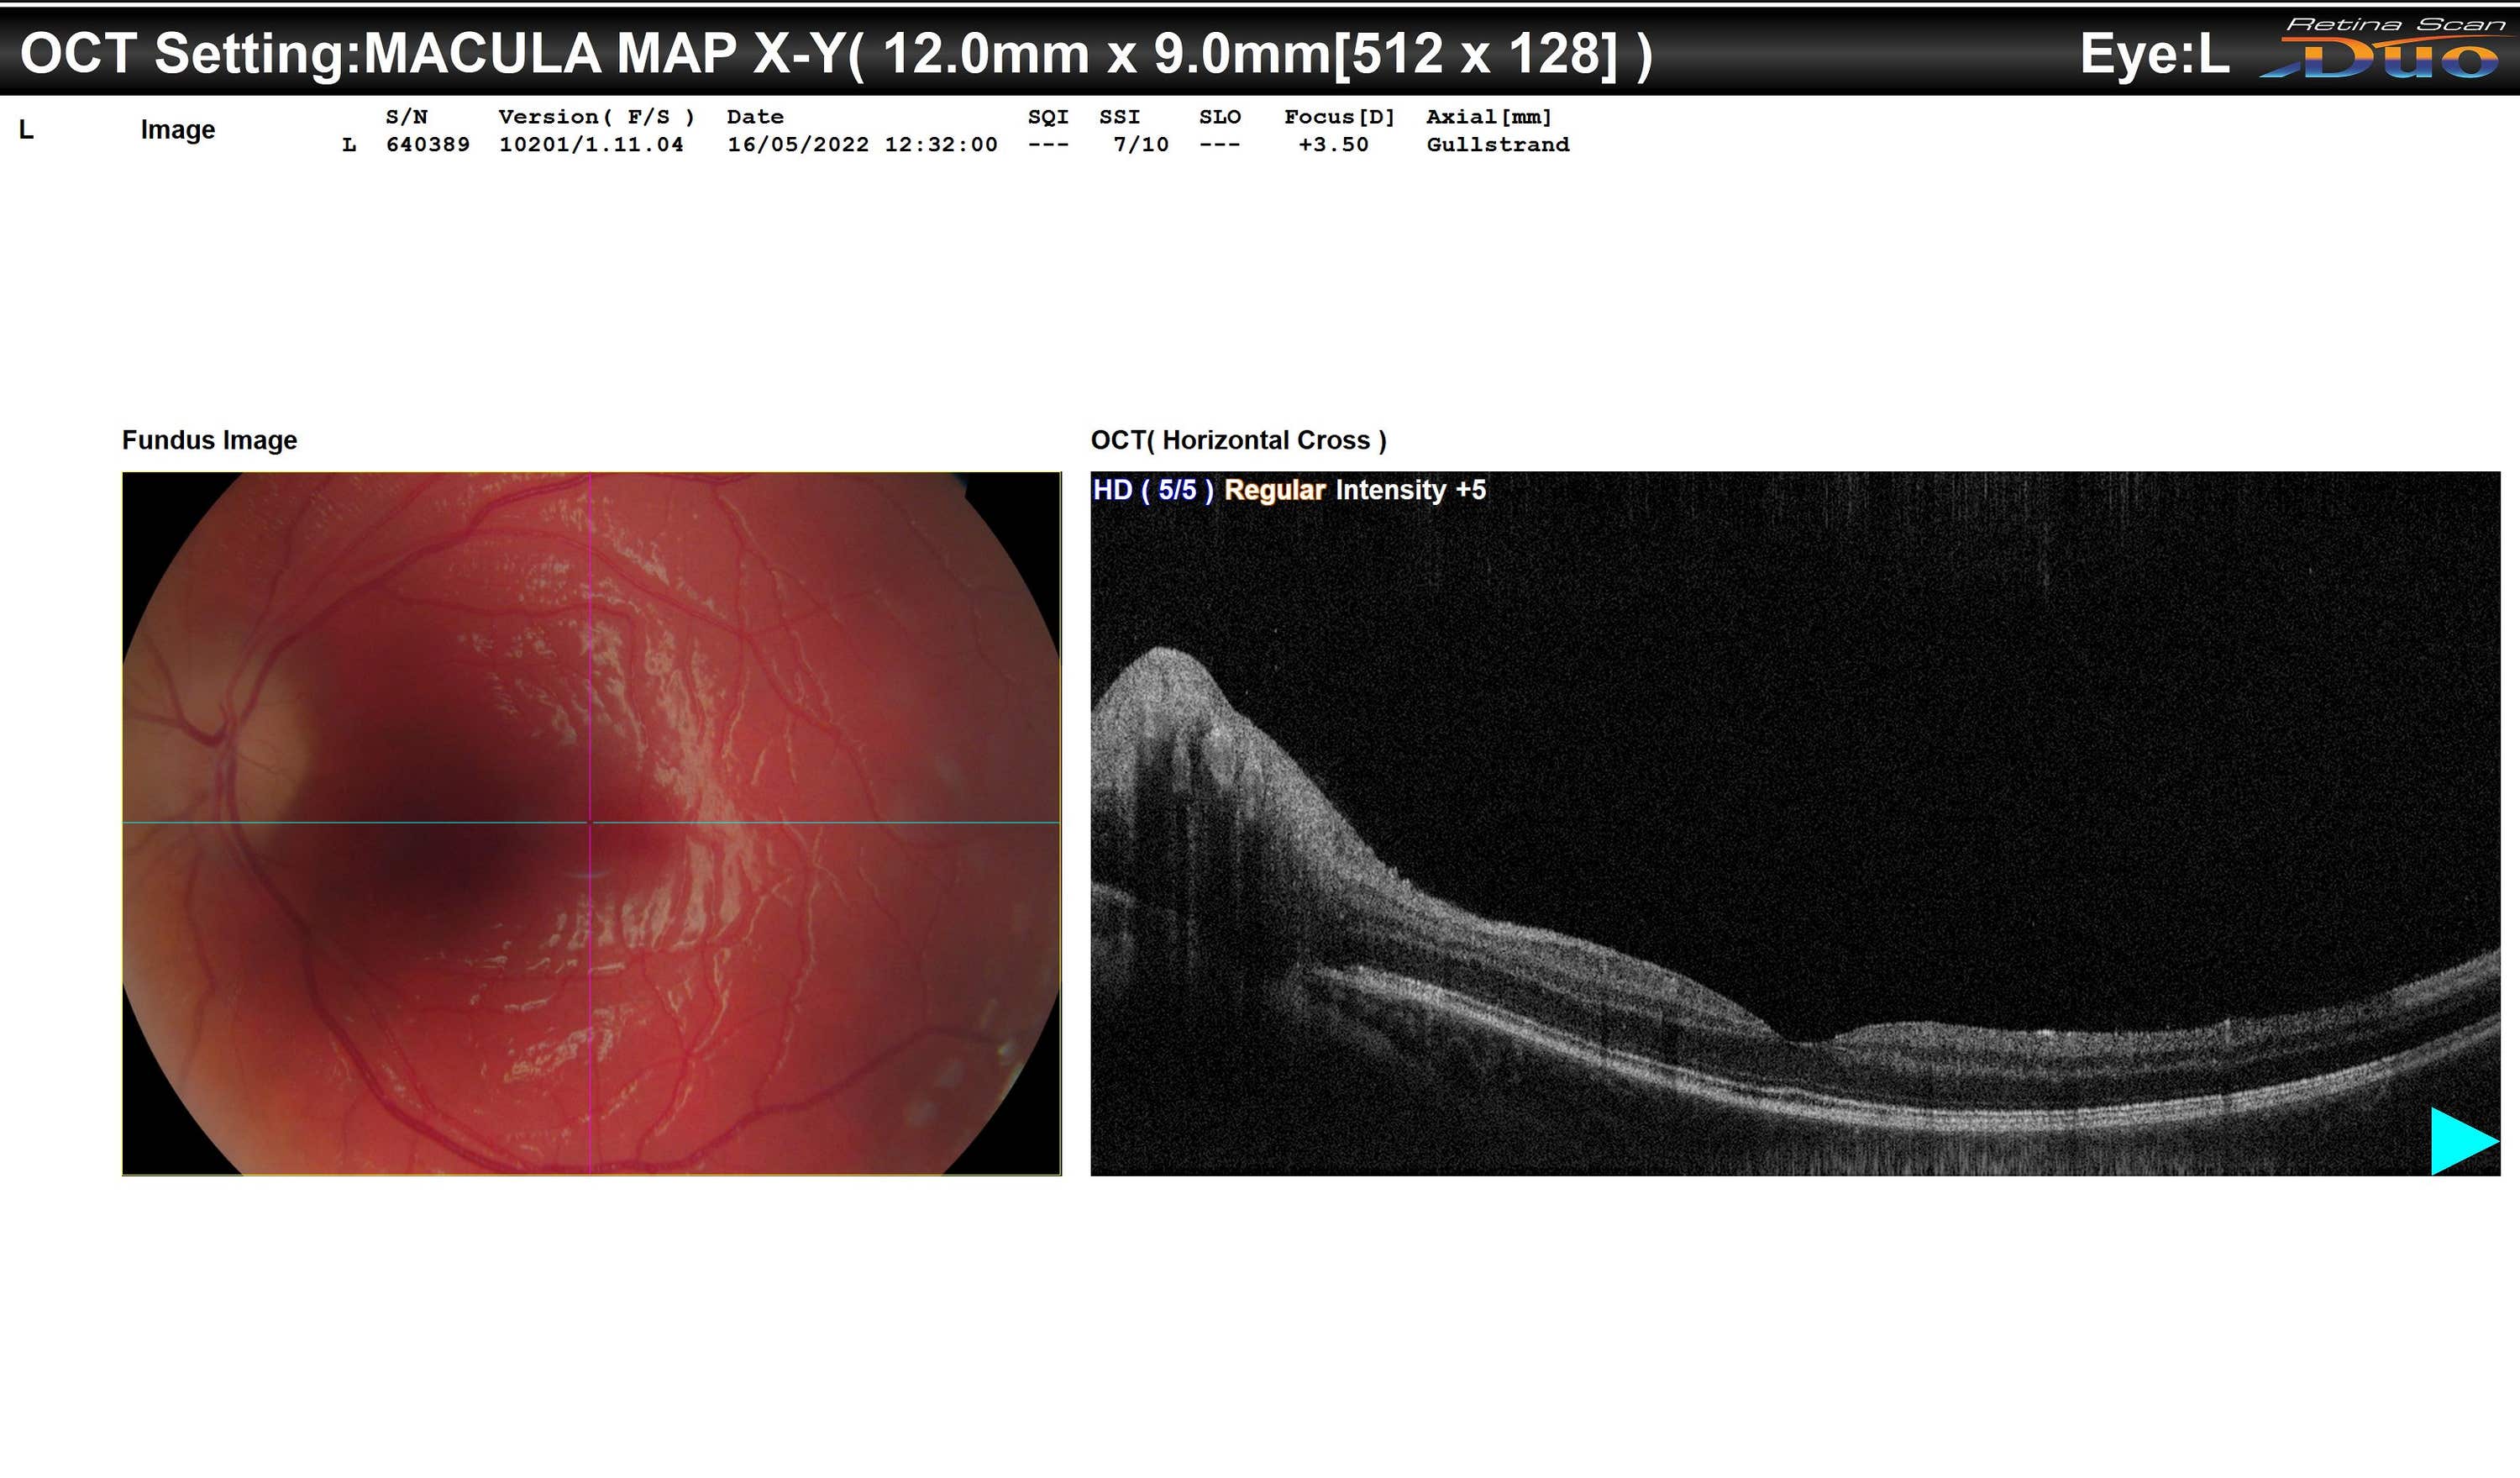Click the 'Eye:L' label in header
This screenshot has height=1478, width=2520.
[2154, 54]
